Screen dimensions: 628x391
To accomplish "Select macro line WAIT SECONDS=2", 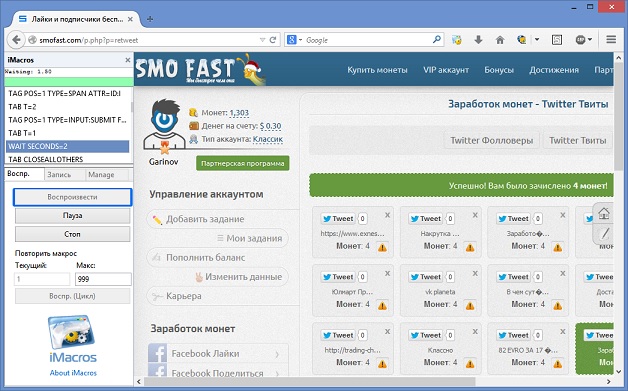I will [x=67, y=146].
